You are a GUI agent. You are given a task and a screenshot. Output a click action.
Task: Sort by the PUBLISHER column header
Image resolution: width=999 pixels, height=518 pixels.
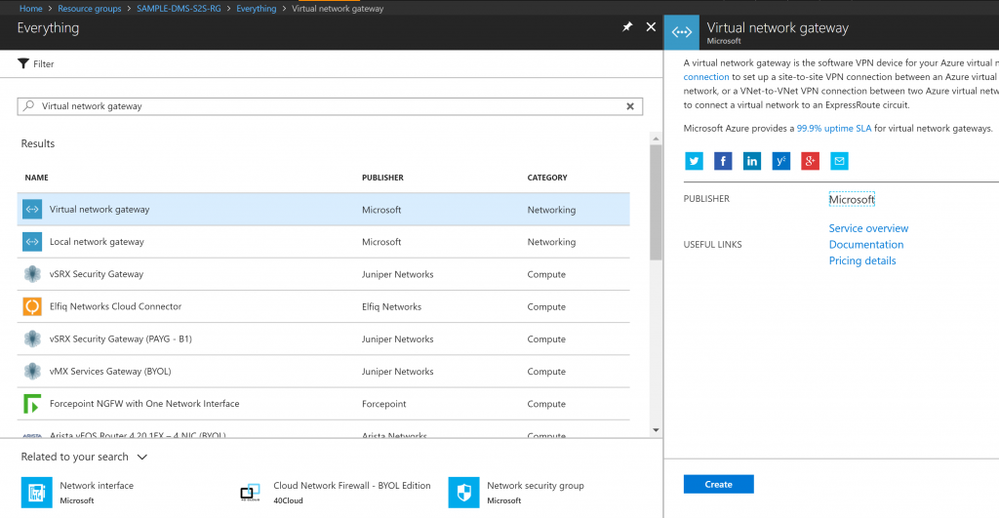click(382, 178)
